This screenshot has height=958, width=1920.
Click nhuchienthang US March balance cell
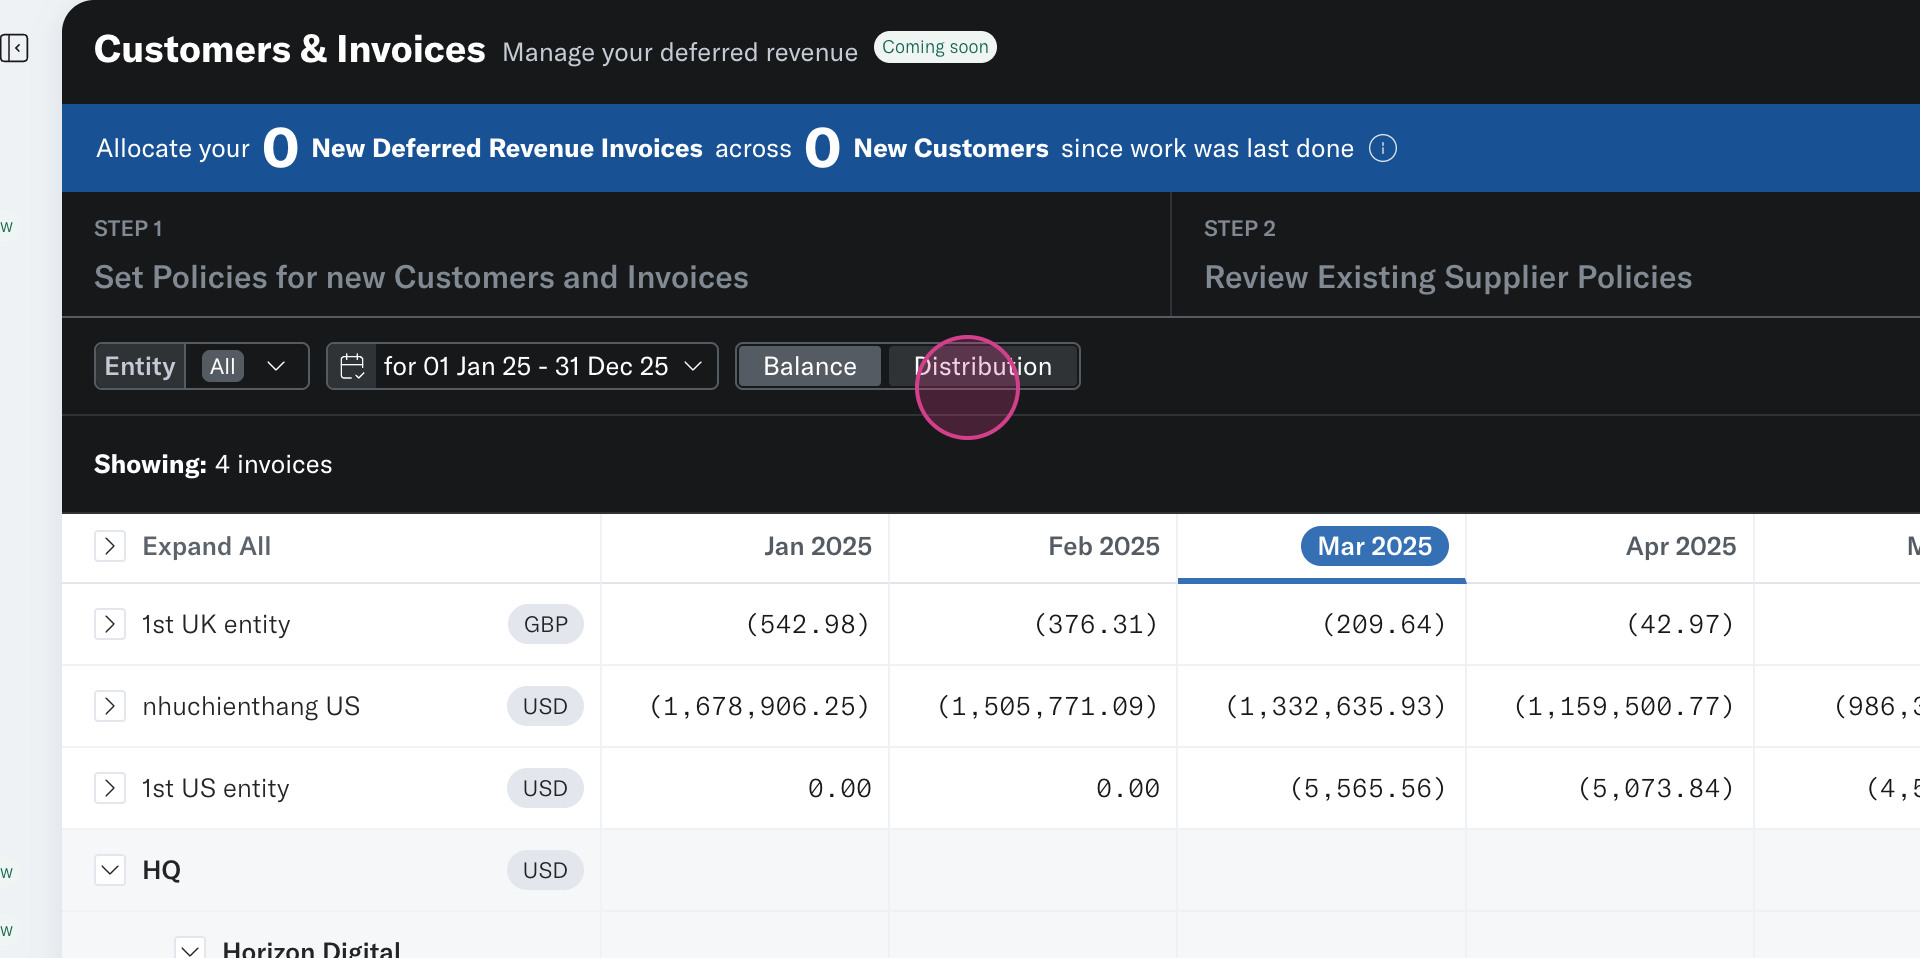point(1335,706)
